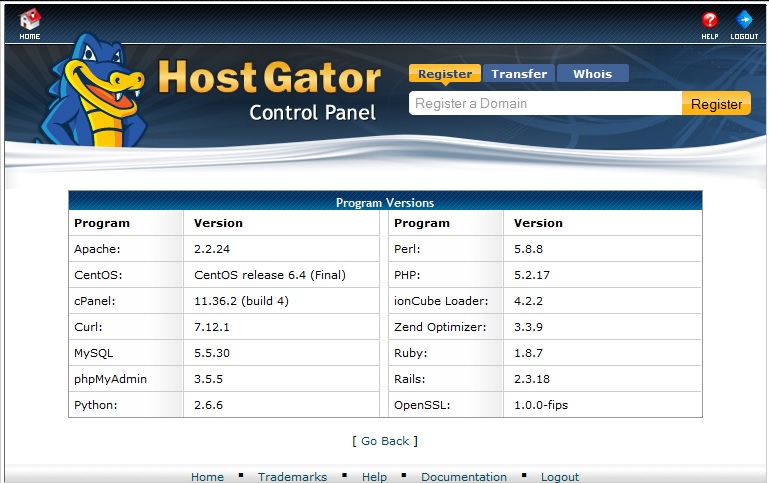The width and height of the screenshot is (769, 483).
Task: Click the Register a Domain input field
Action: [545, 103]
